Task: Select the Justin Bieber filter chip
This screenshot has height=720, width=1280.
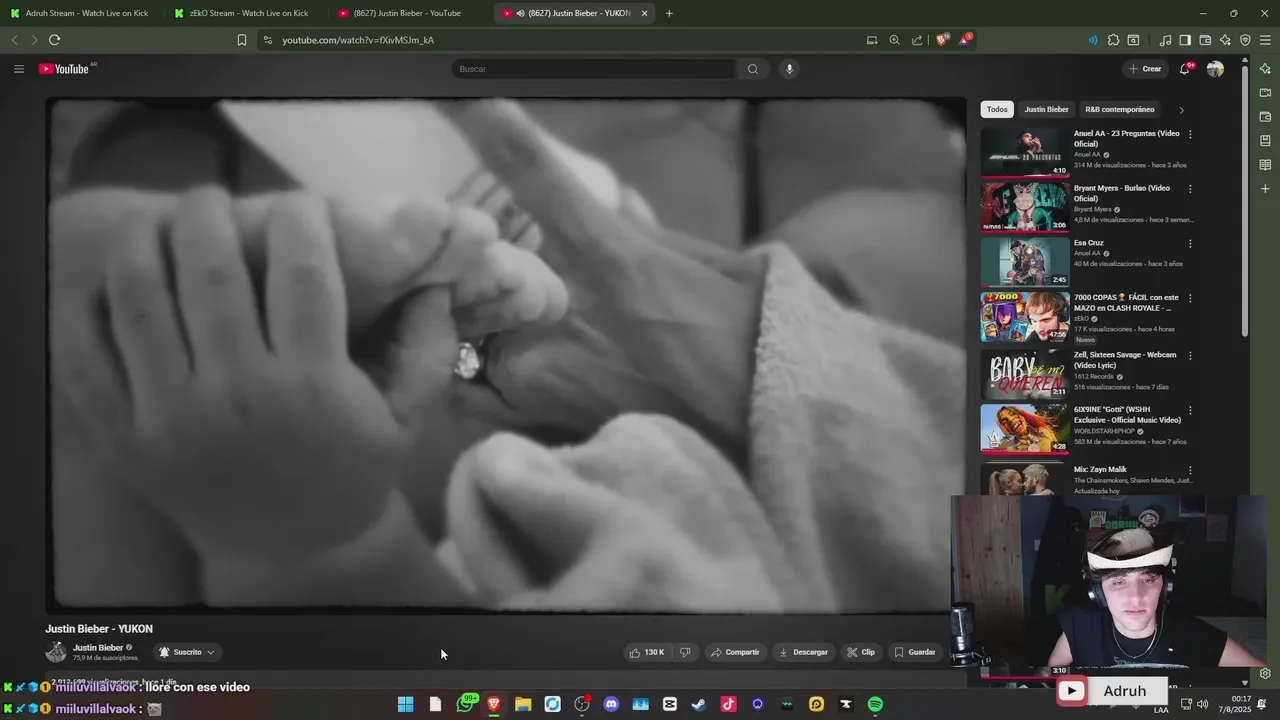Action: coord(1046,109)
